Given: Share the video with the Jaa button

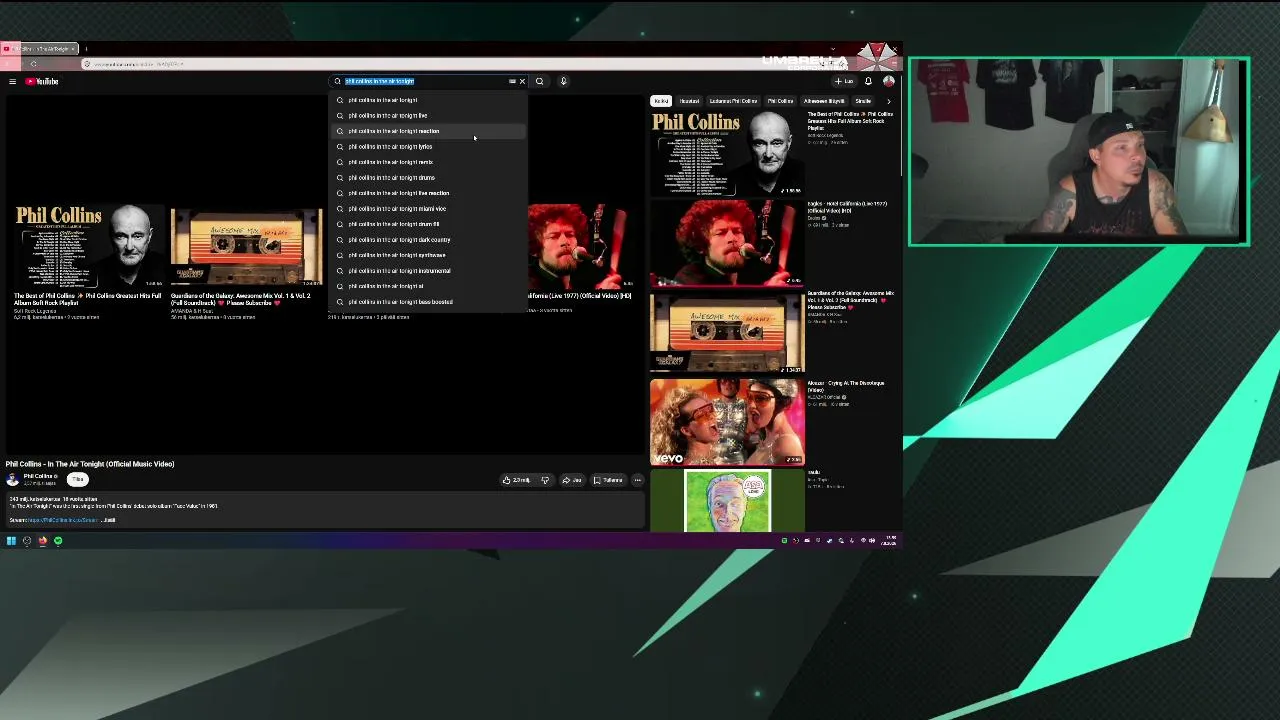Looking at the screenshot, I should pyautogui.click(x=572, y=480).
